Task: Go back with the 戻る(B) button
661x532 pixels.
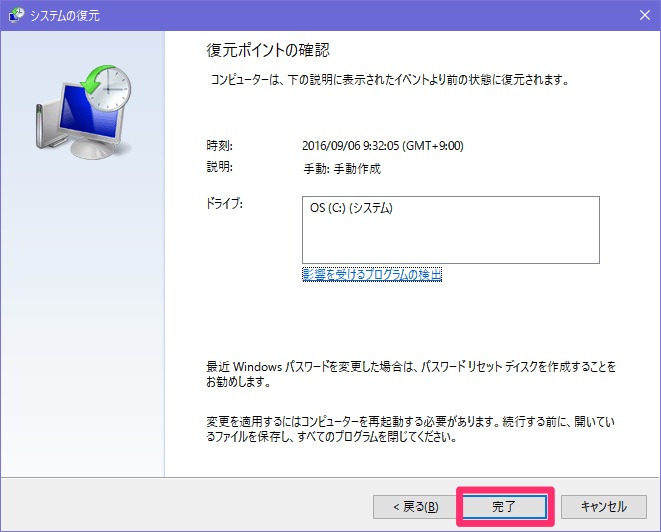Action: coord(415,507)
